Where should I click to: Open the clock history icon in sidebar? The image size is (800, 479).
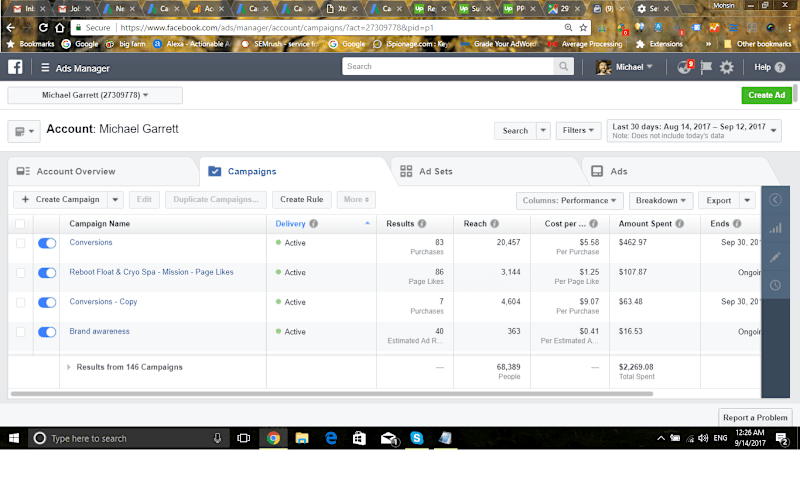[x=776, y=285]
